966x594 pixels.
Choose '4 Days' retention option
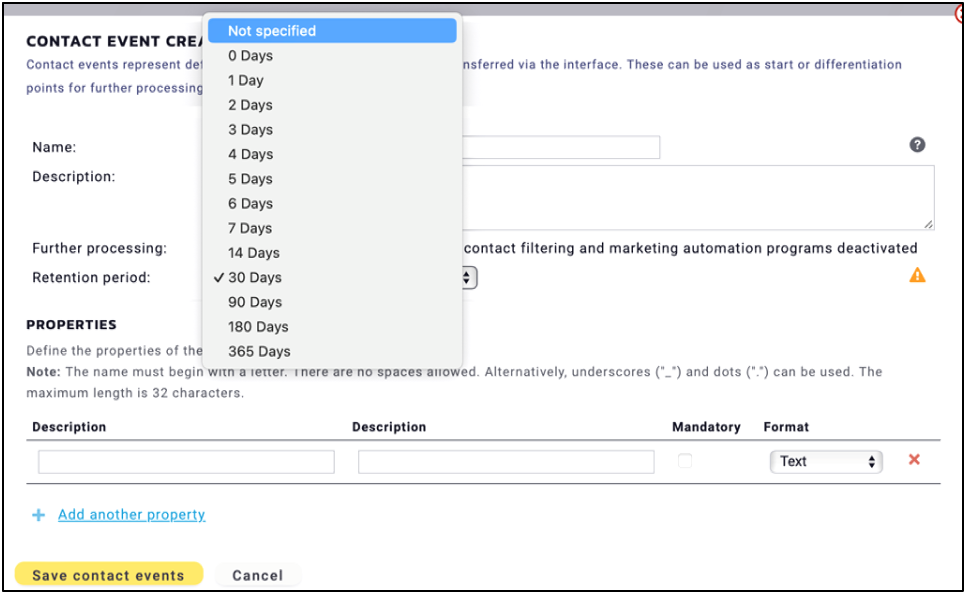(x=332, y=154)
